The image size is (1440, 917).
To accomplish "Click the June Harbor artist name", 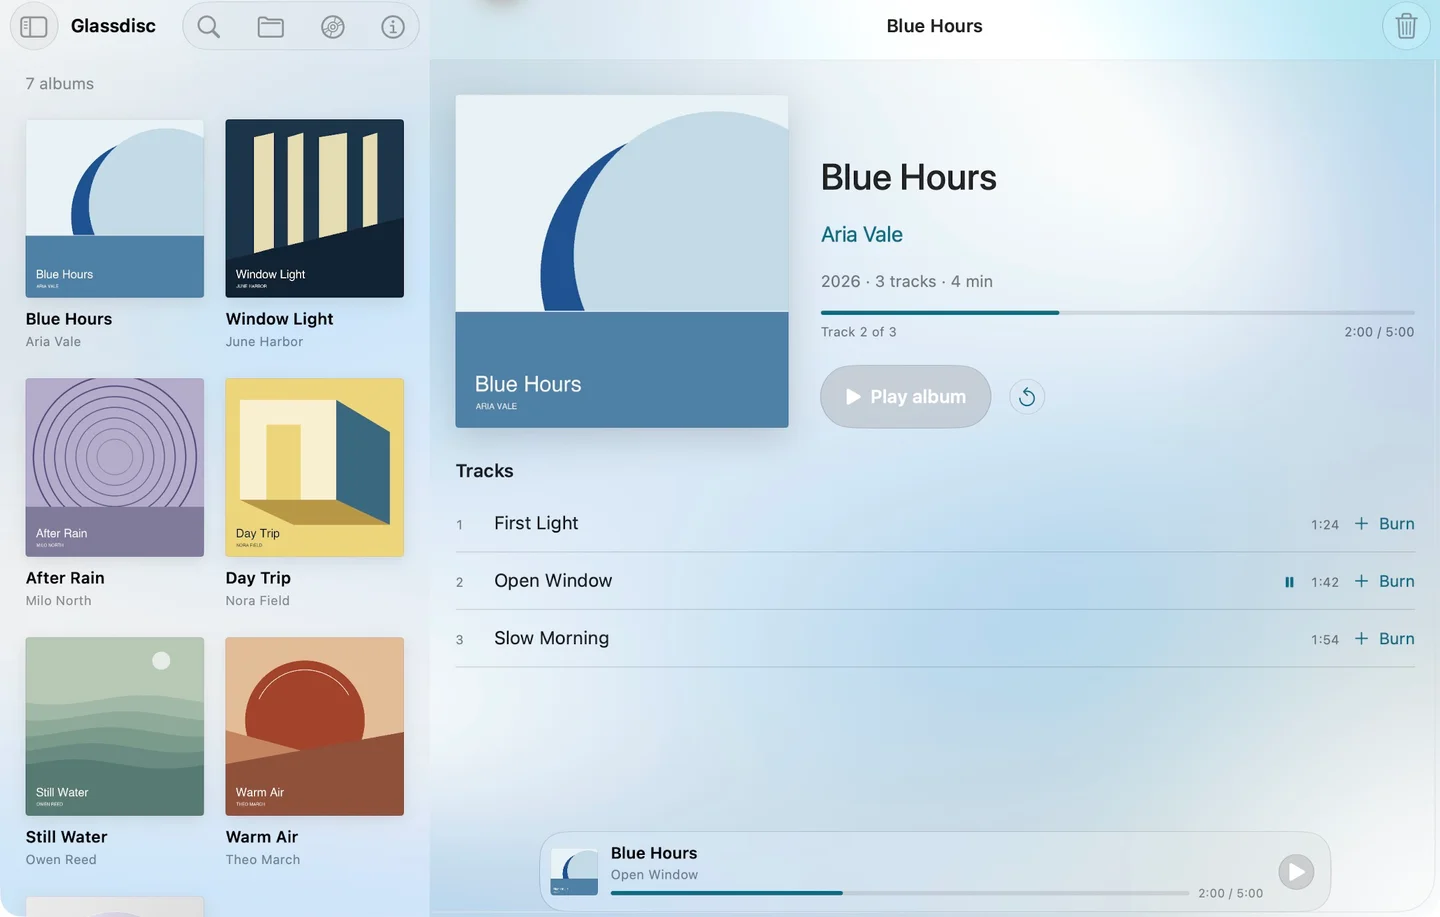I will 265,342.
